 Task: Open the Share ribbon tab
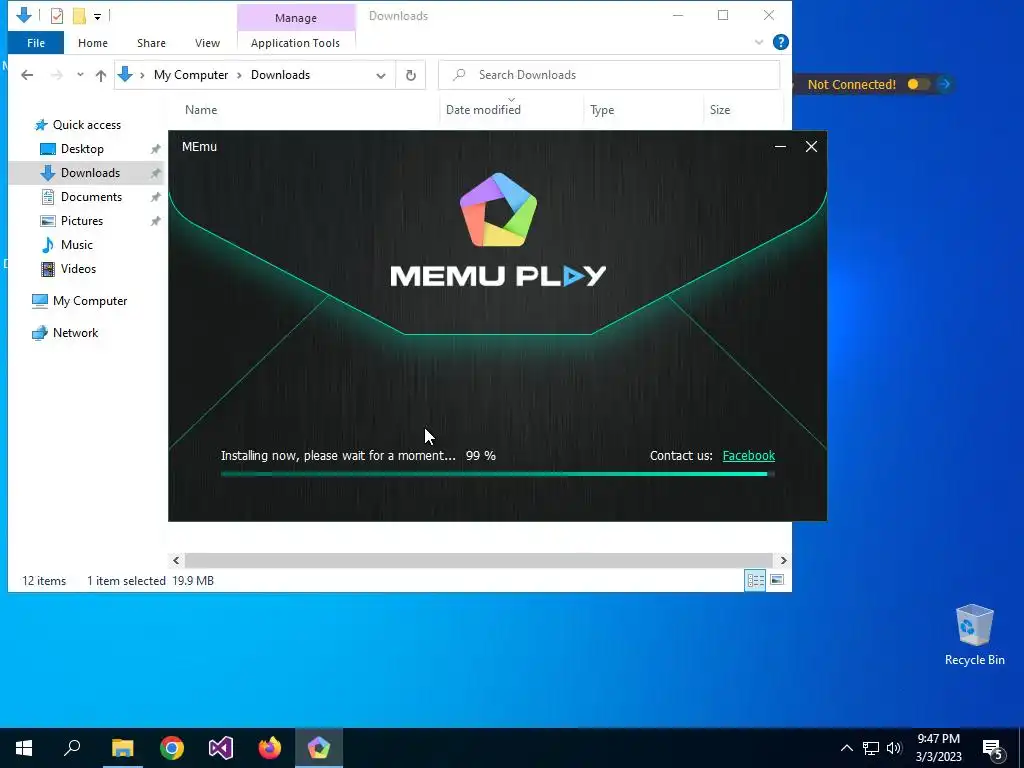point(151,43)
